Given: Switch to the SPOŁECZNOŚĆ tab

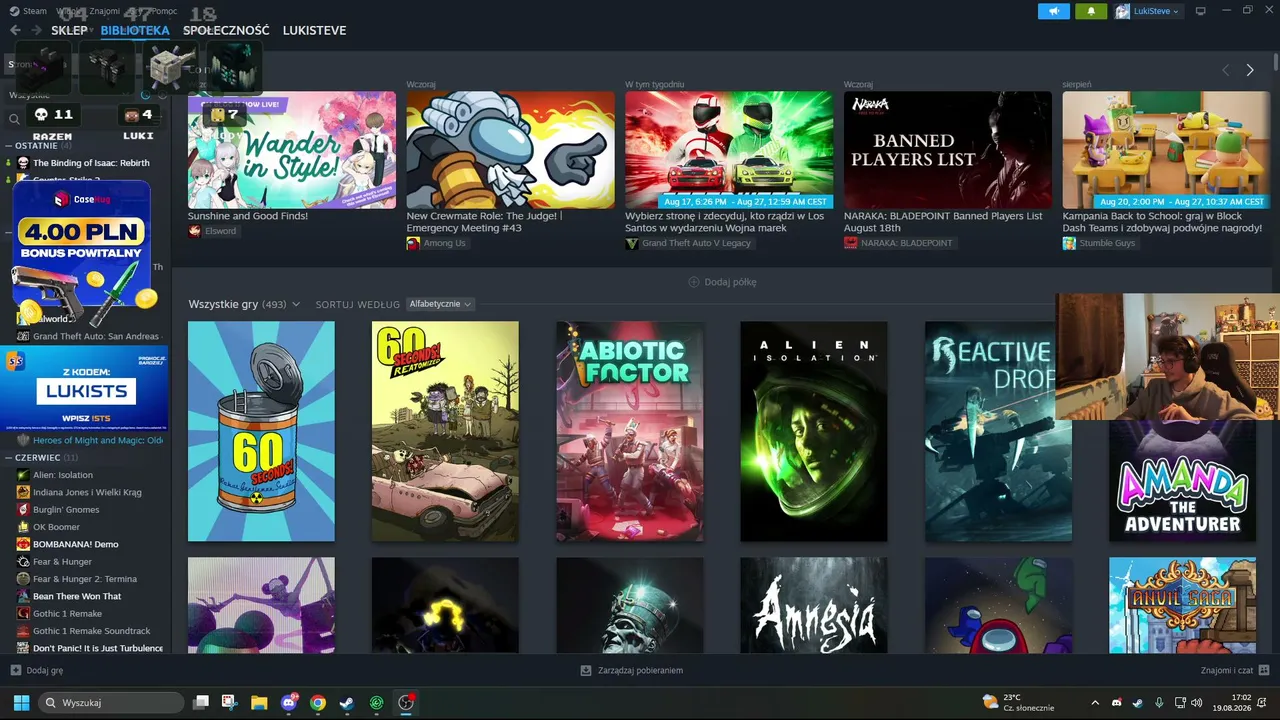Looking at the screenshot, I should pyautogui.click(x=226, y=30).
